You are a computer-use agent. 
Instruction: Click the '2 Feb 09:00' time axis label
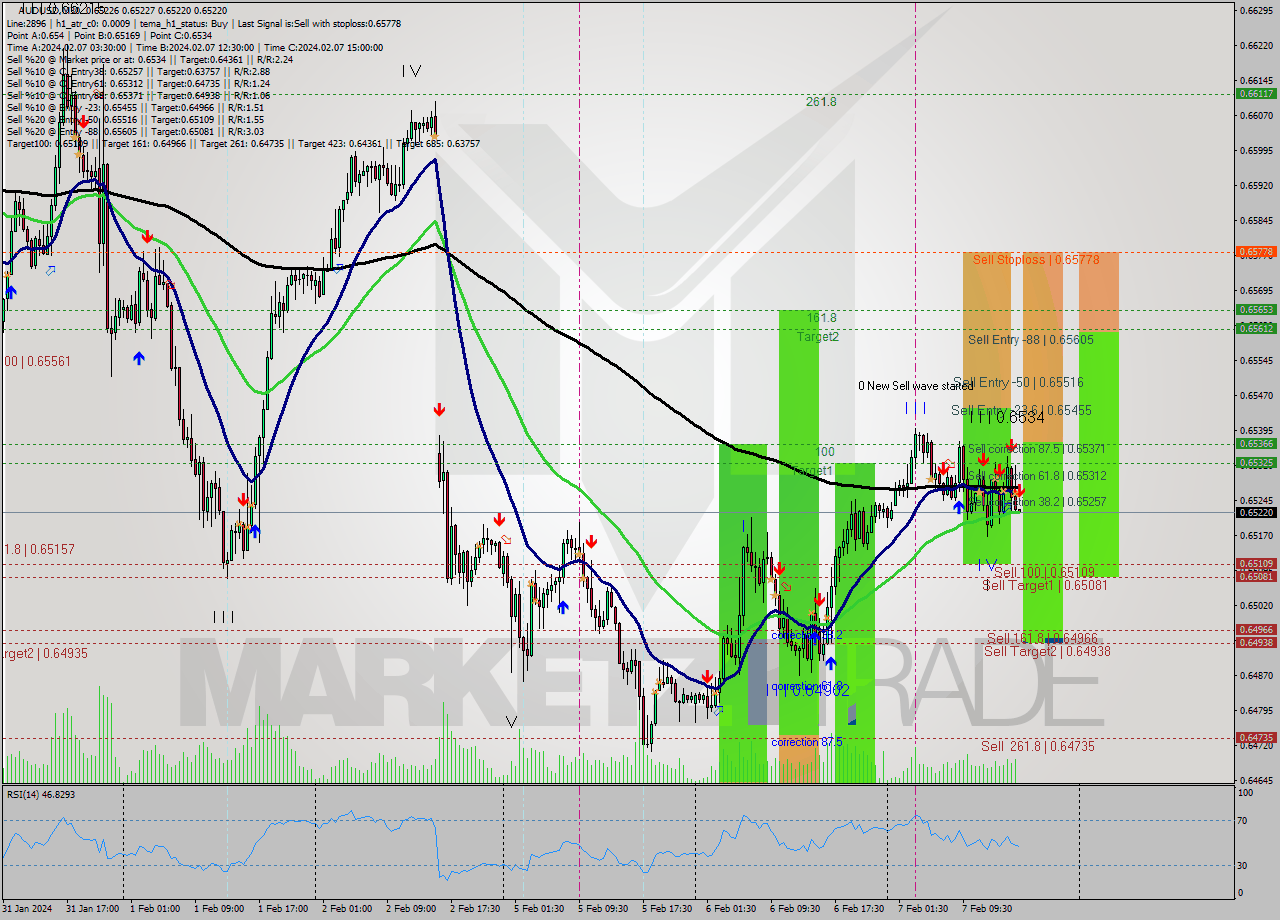(x=411, y=909)
